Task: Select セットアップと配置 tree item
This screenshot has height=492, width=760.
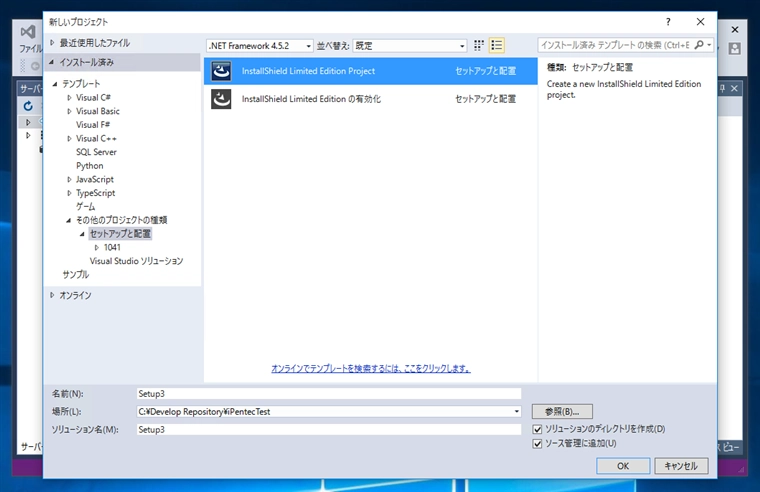Action: tap(120, 234)
